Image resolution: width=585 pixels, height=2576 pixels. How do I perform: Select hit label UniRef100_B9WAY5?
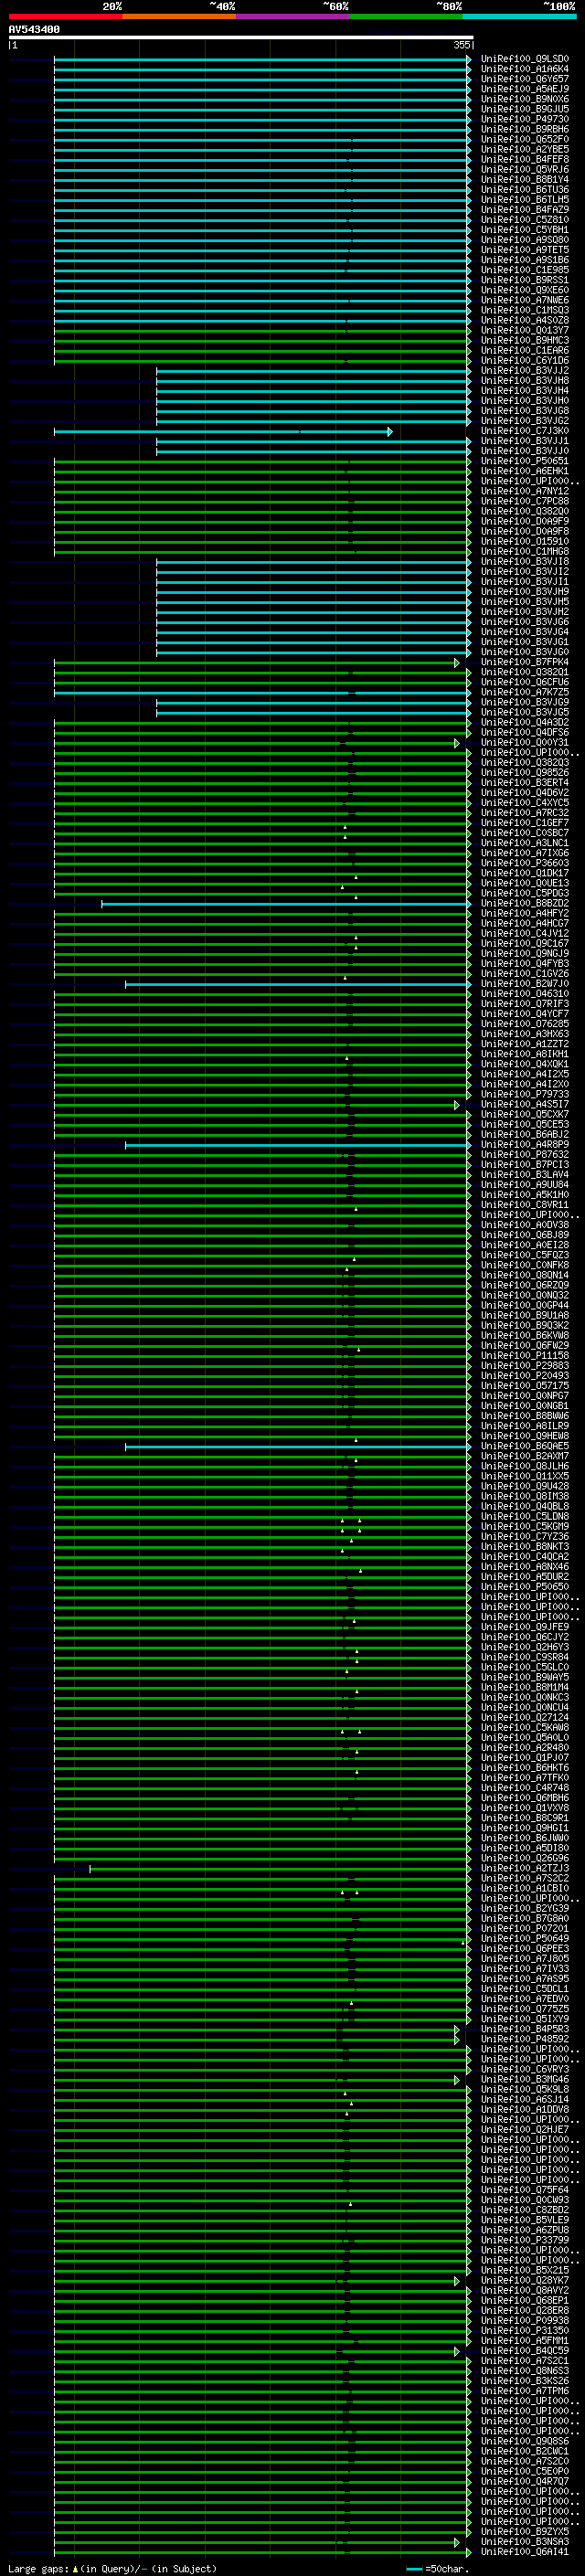click(x=525, y=1677)
